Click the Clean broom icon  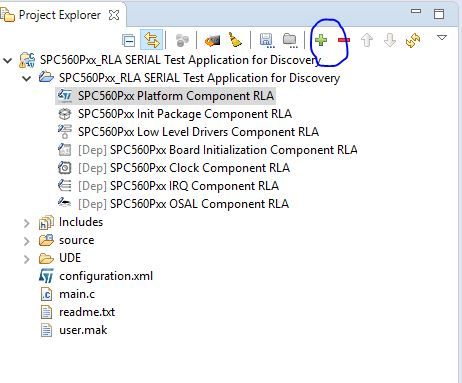click(x=235, y=40)
